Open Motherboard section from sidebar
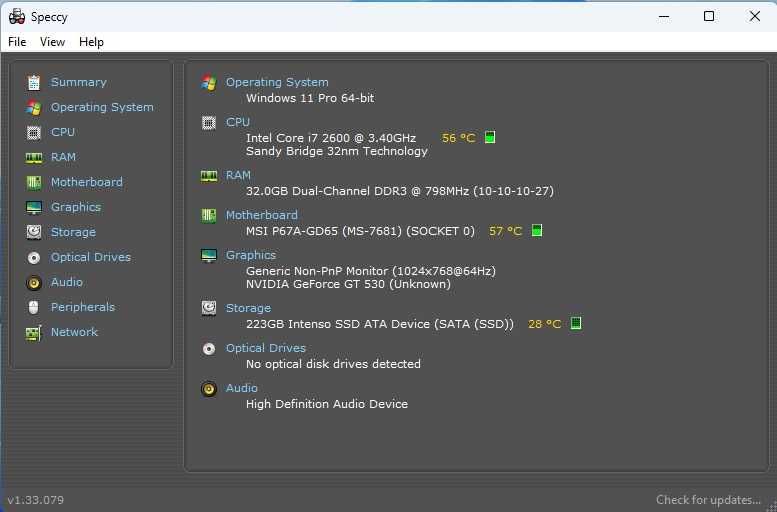 [x=87, y=182]
